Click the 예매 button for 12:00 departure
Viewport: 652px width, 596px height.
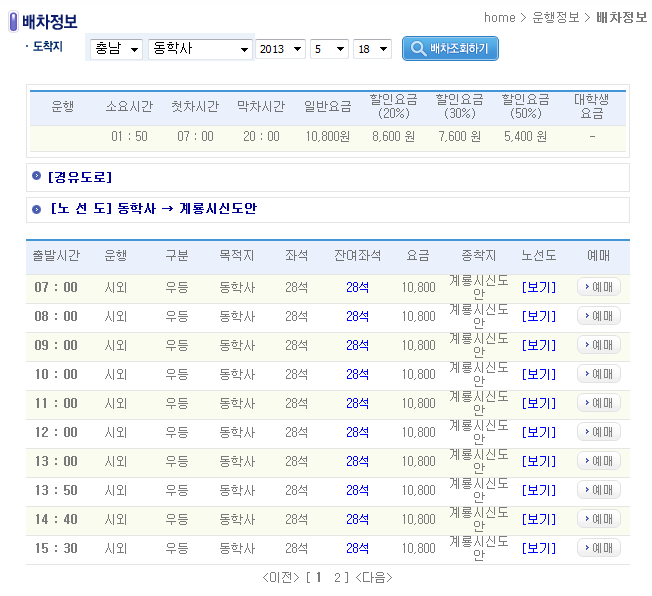pos(598,432)
